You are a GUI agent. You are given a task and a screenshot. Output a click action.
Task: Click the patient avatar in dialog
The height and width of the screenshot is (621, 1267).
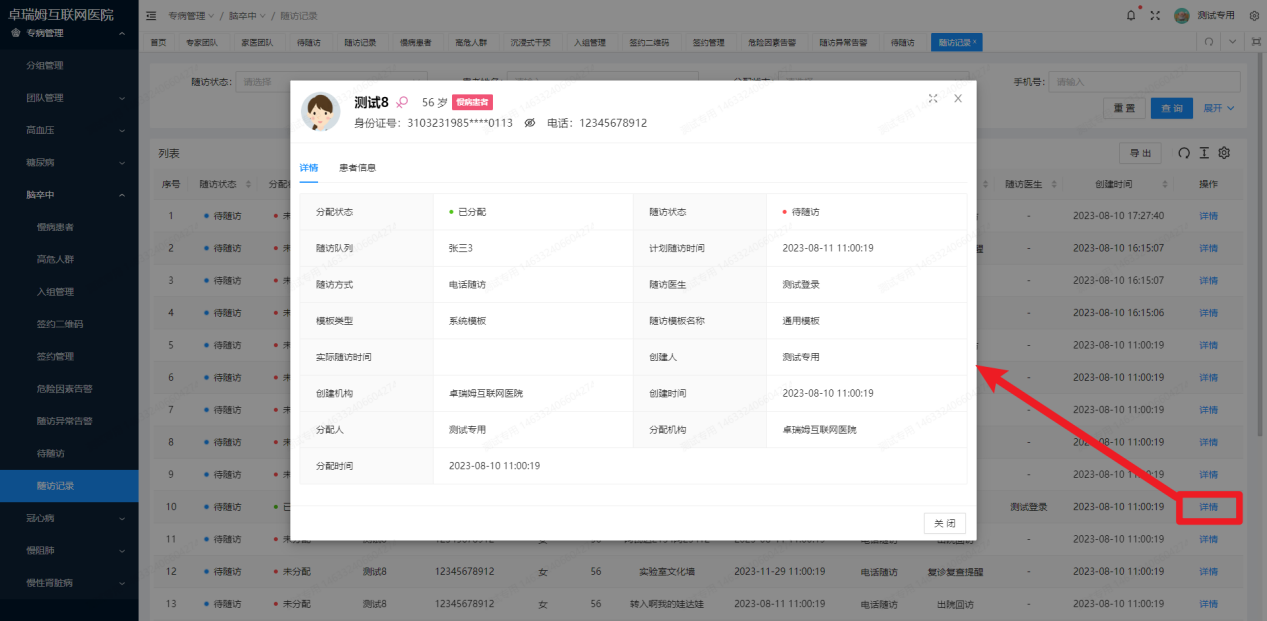(321, 112)
